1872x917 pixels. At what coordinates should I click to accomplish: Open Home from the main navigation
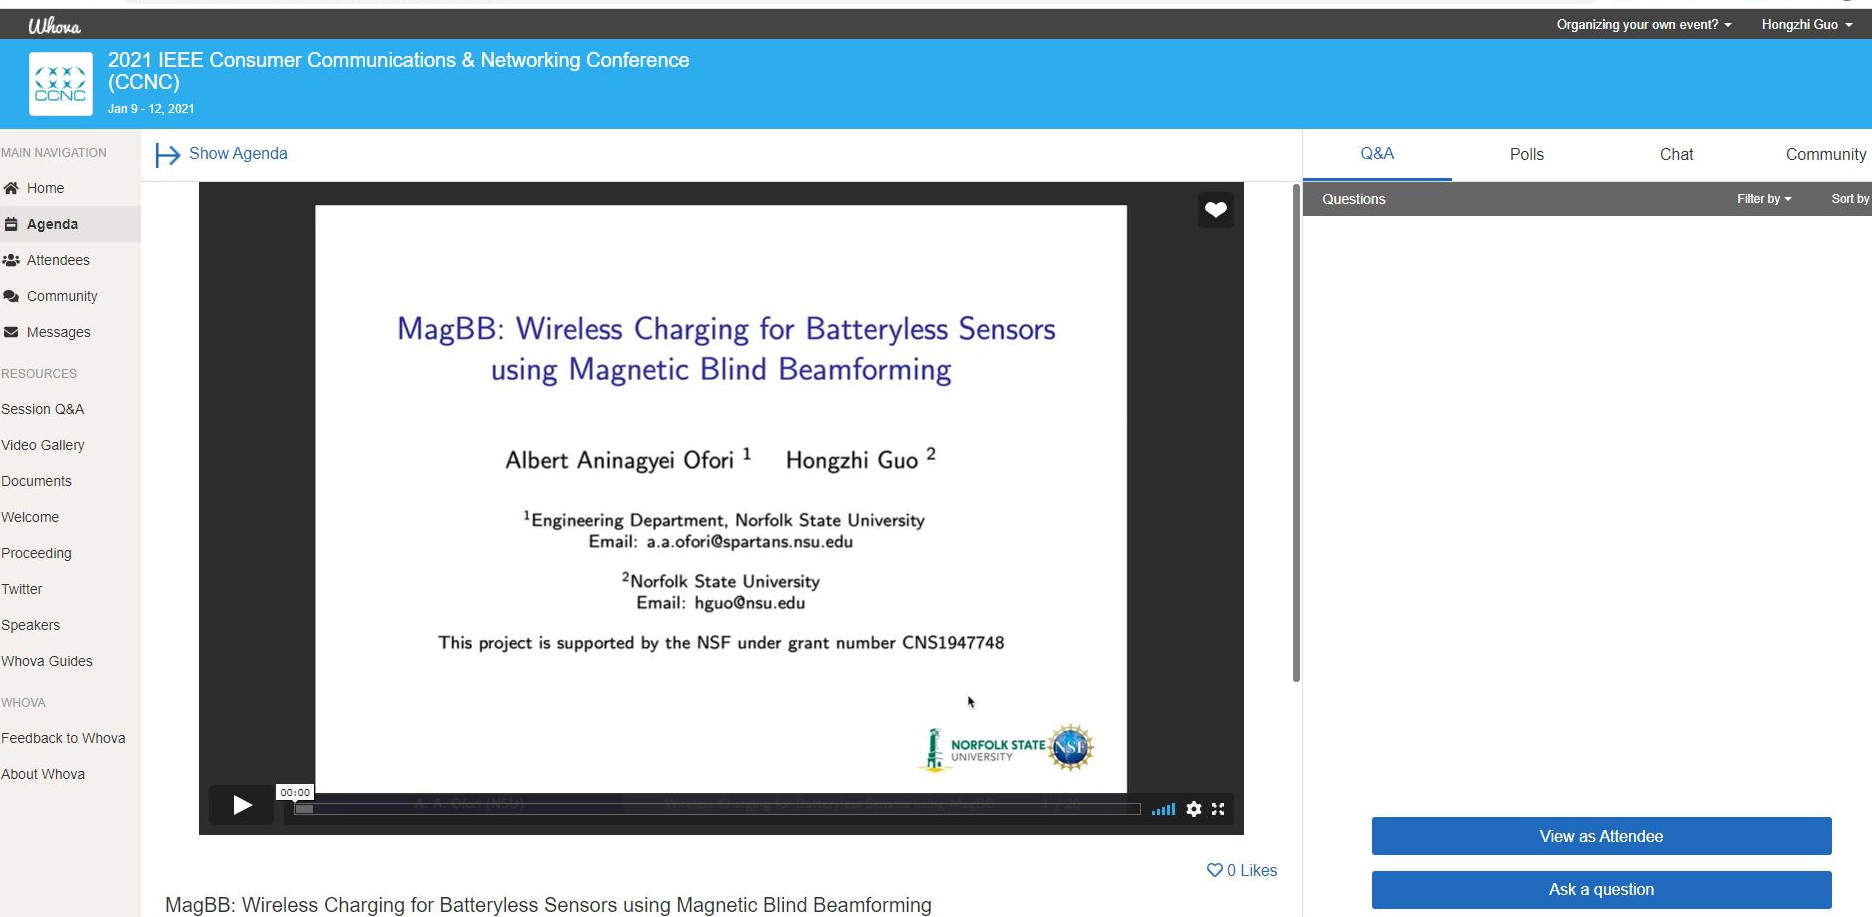45,188
